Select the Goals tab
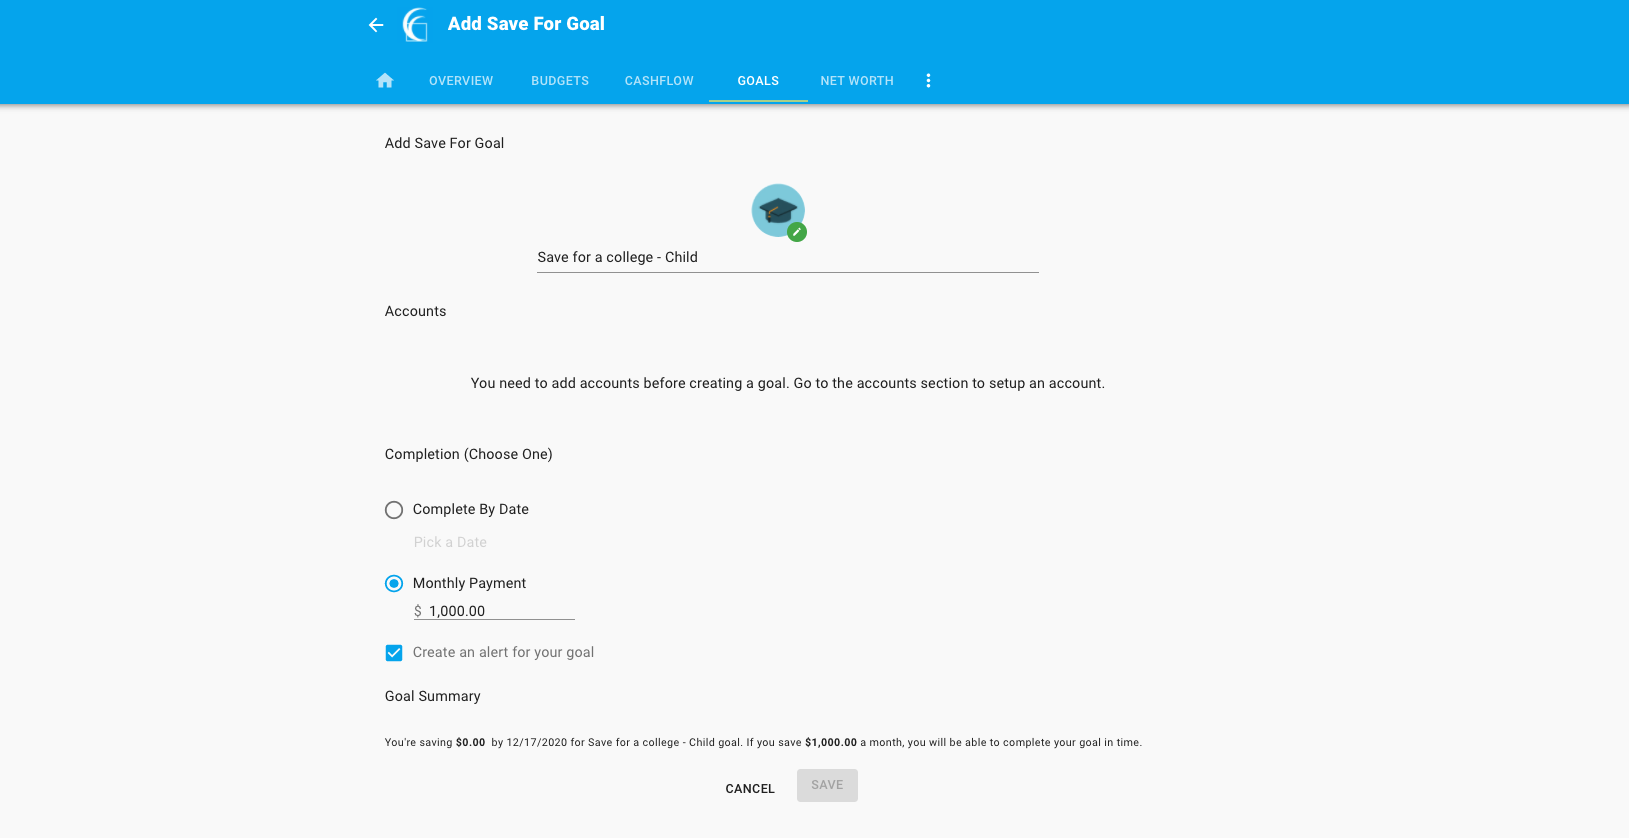The image size is (1629, 838). point(758,81)
